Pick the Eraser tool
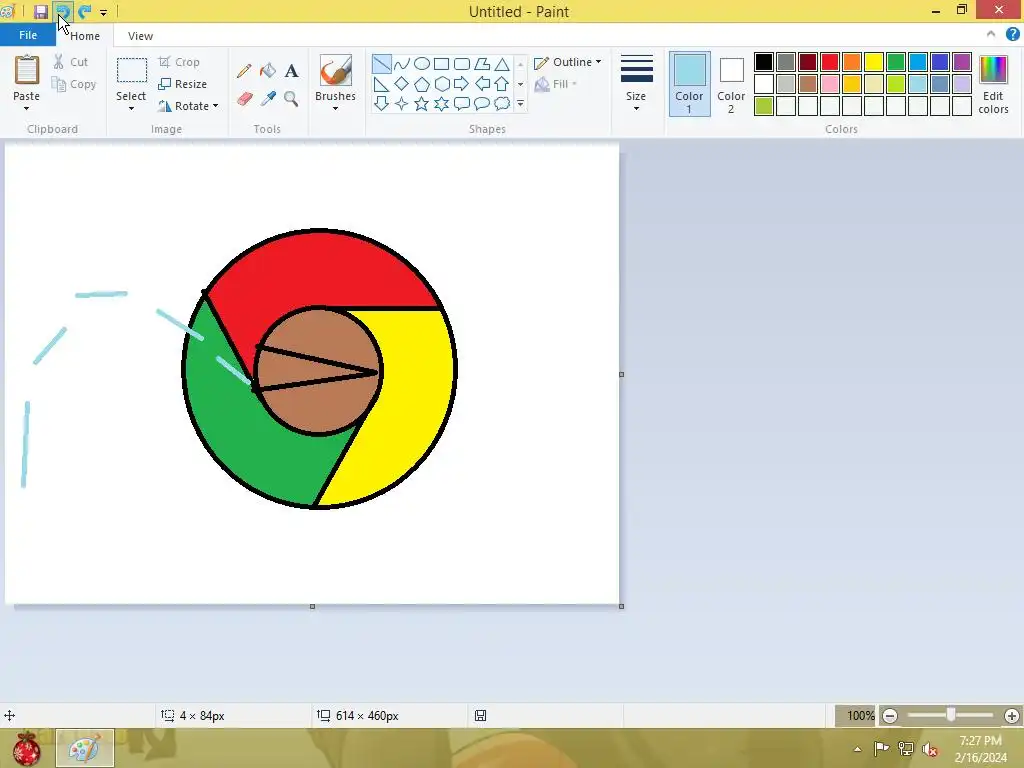 [x=244, y=99]
